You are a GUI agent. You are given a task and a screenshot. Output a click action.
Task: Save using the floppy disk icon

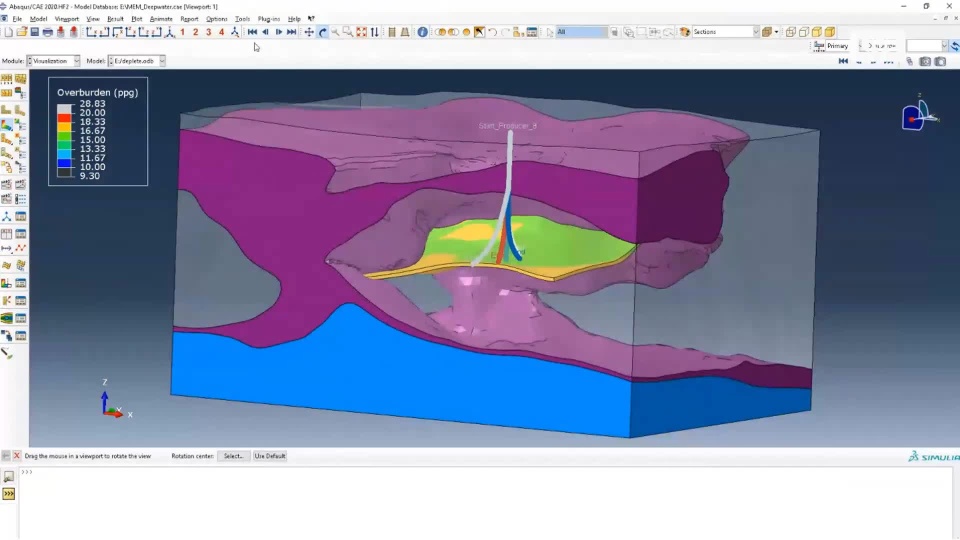(x=34, y=32)
